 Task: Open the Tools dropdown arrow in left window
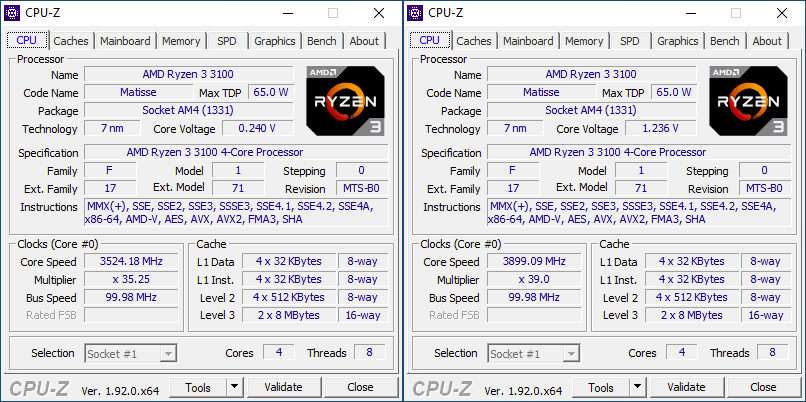235,387
